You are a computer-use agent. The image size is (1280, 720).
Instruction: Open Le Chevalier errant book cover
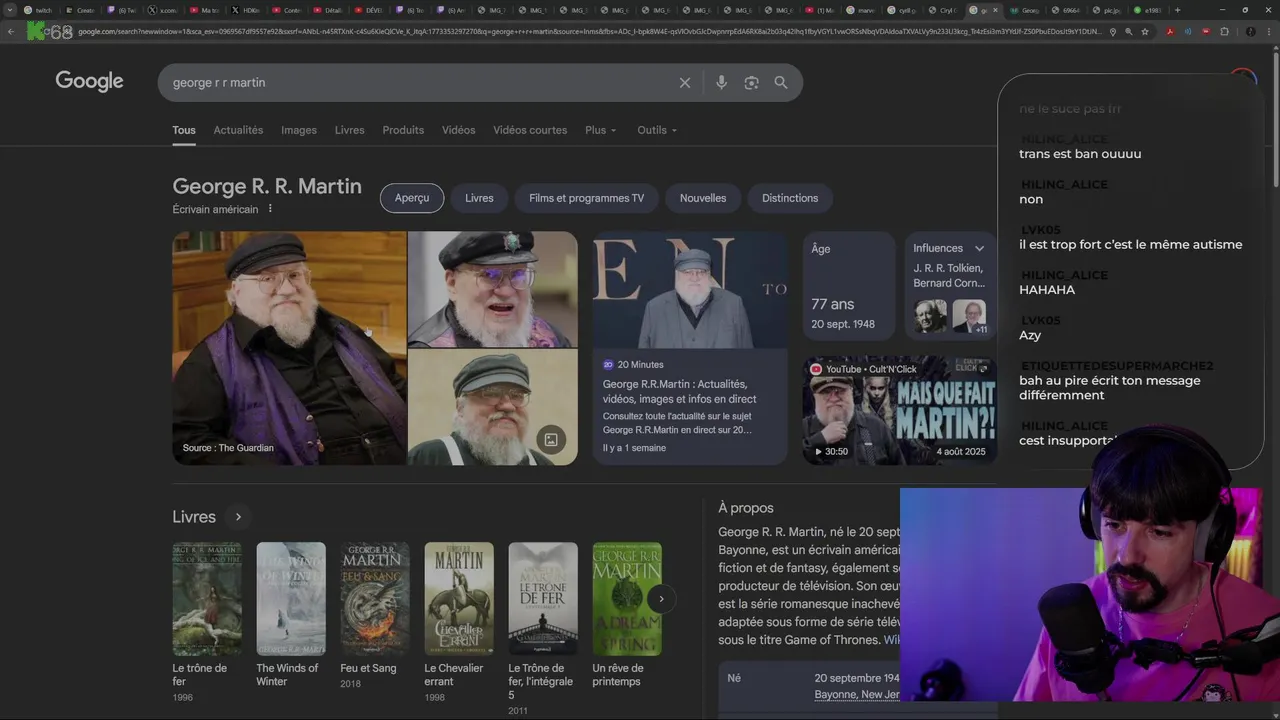tap(459, 599)
